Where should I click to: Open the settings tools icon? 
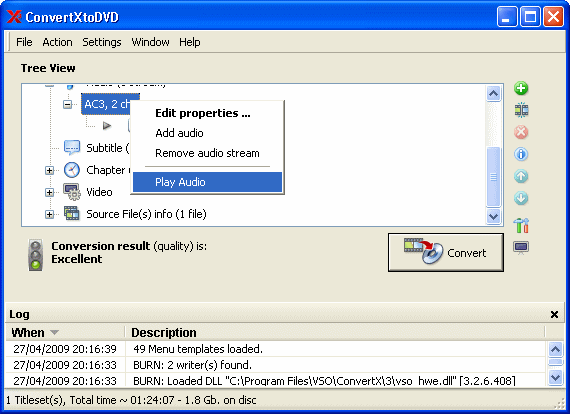point(521,225)
